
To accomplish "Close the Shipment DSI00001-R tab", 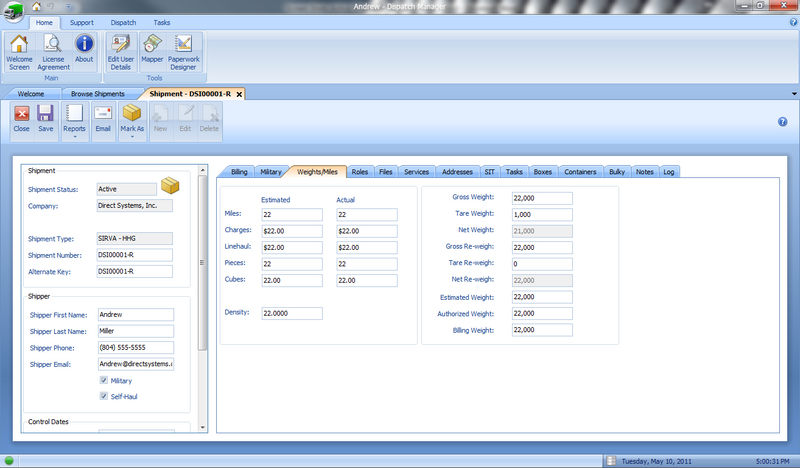I will point(239,93).
